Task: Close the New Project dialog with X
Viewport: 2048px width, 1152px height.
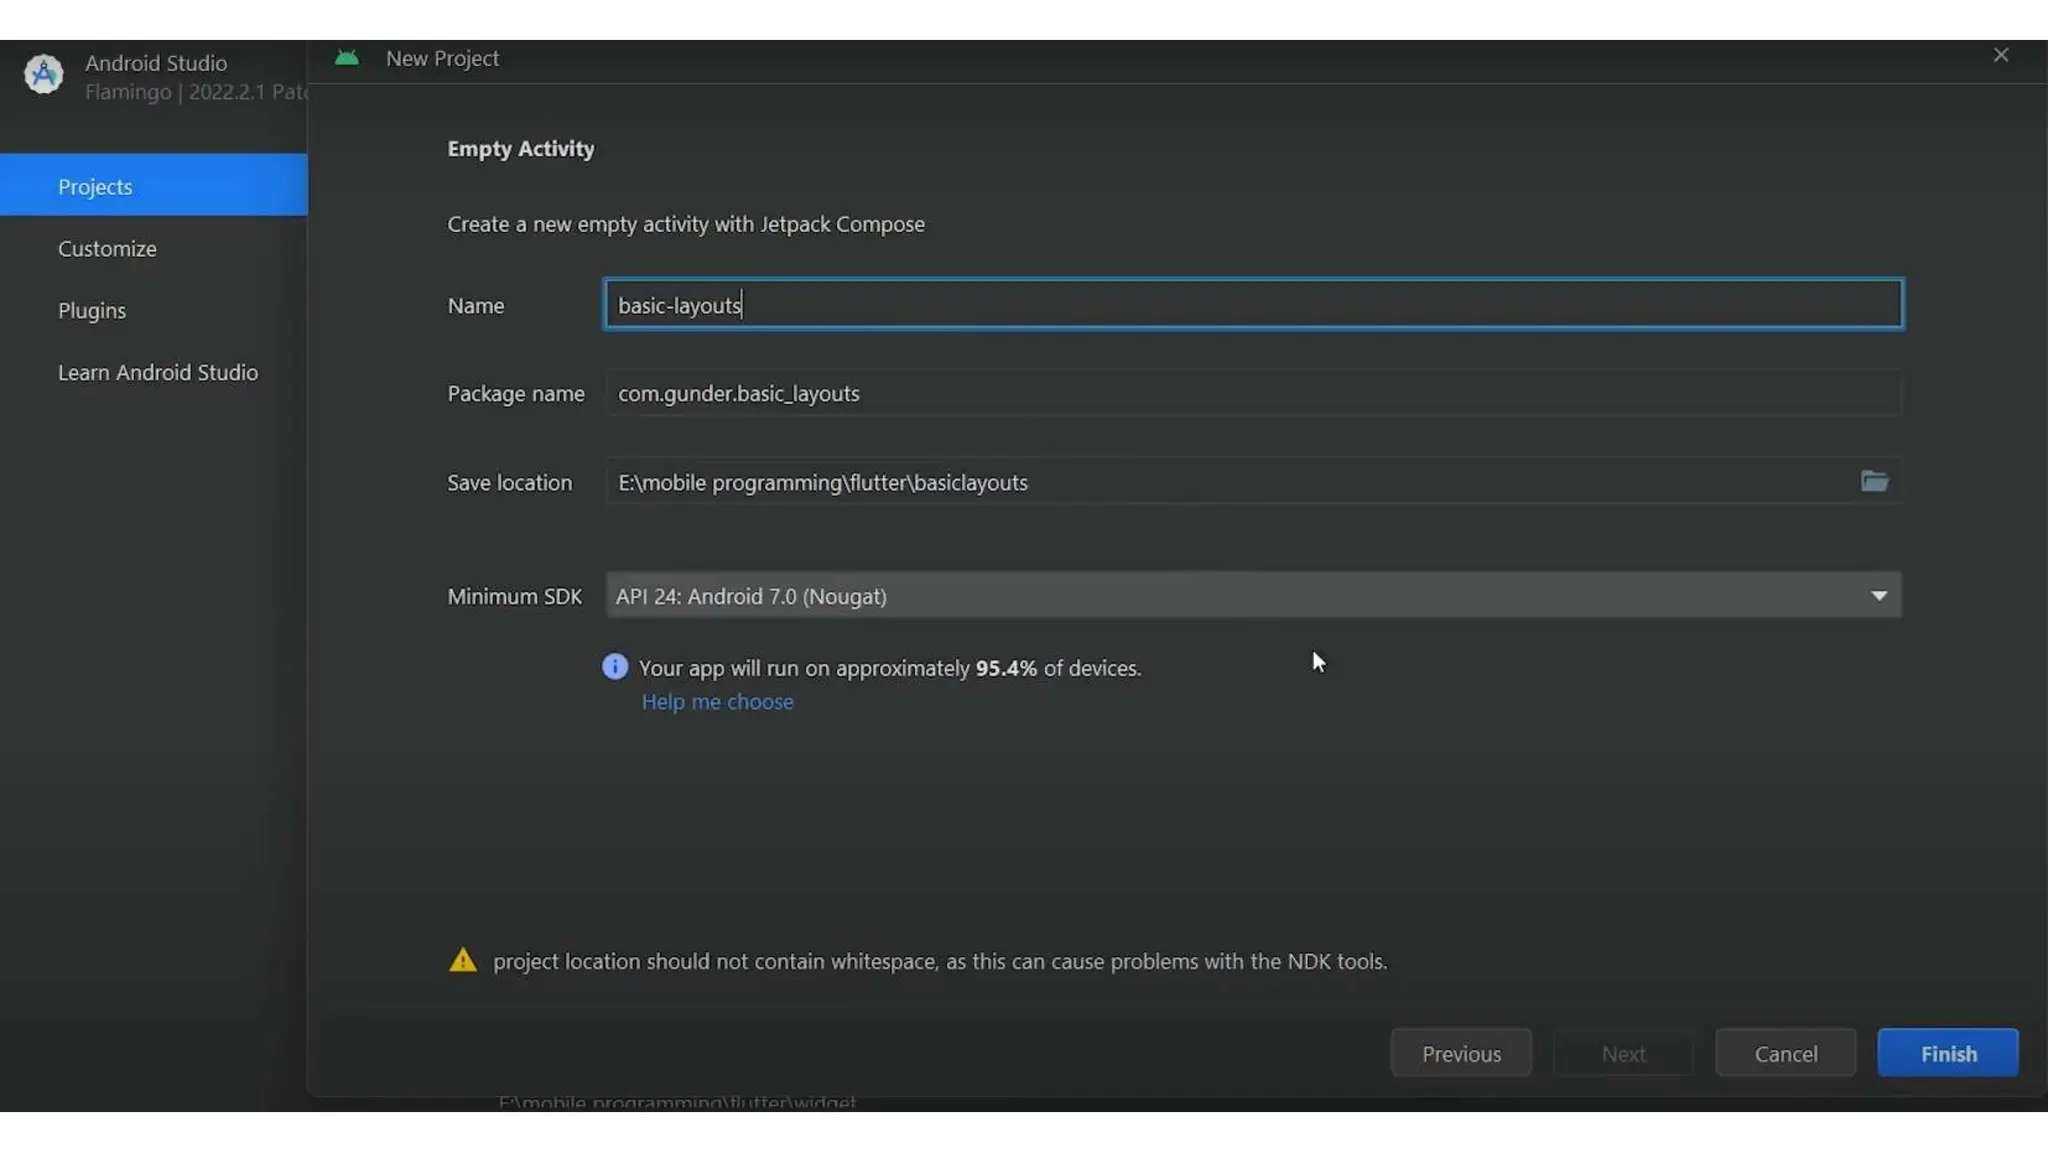Action: pyautogui.click(x=2000, y=56)
